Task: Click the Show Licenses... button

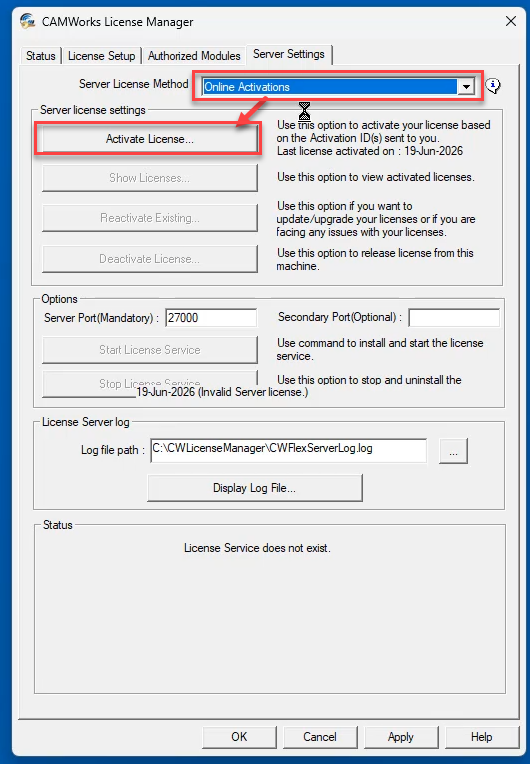Action: pyautogui.click(x=150, y=178)
